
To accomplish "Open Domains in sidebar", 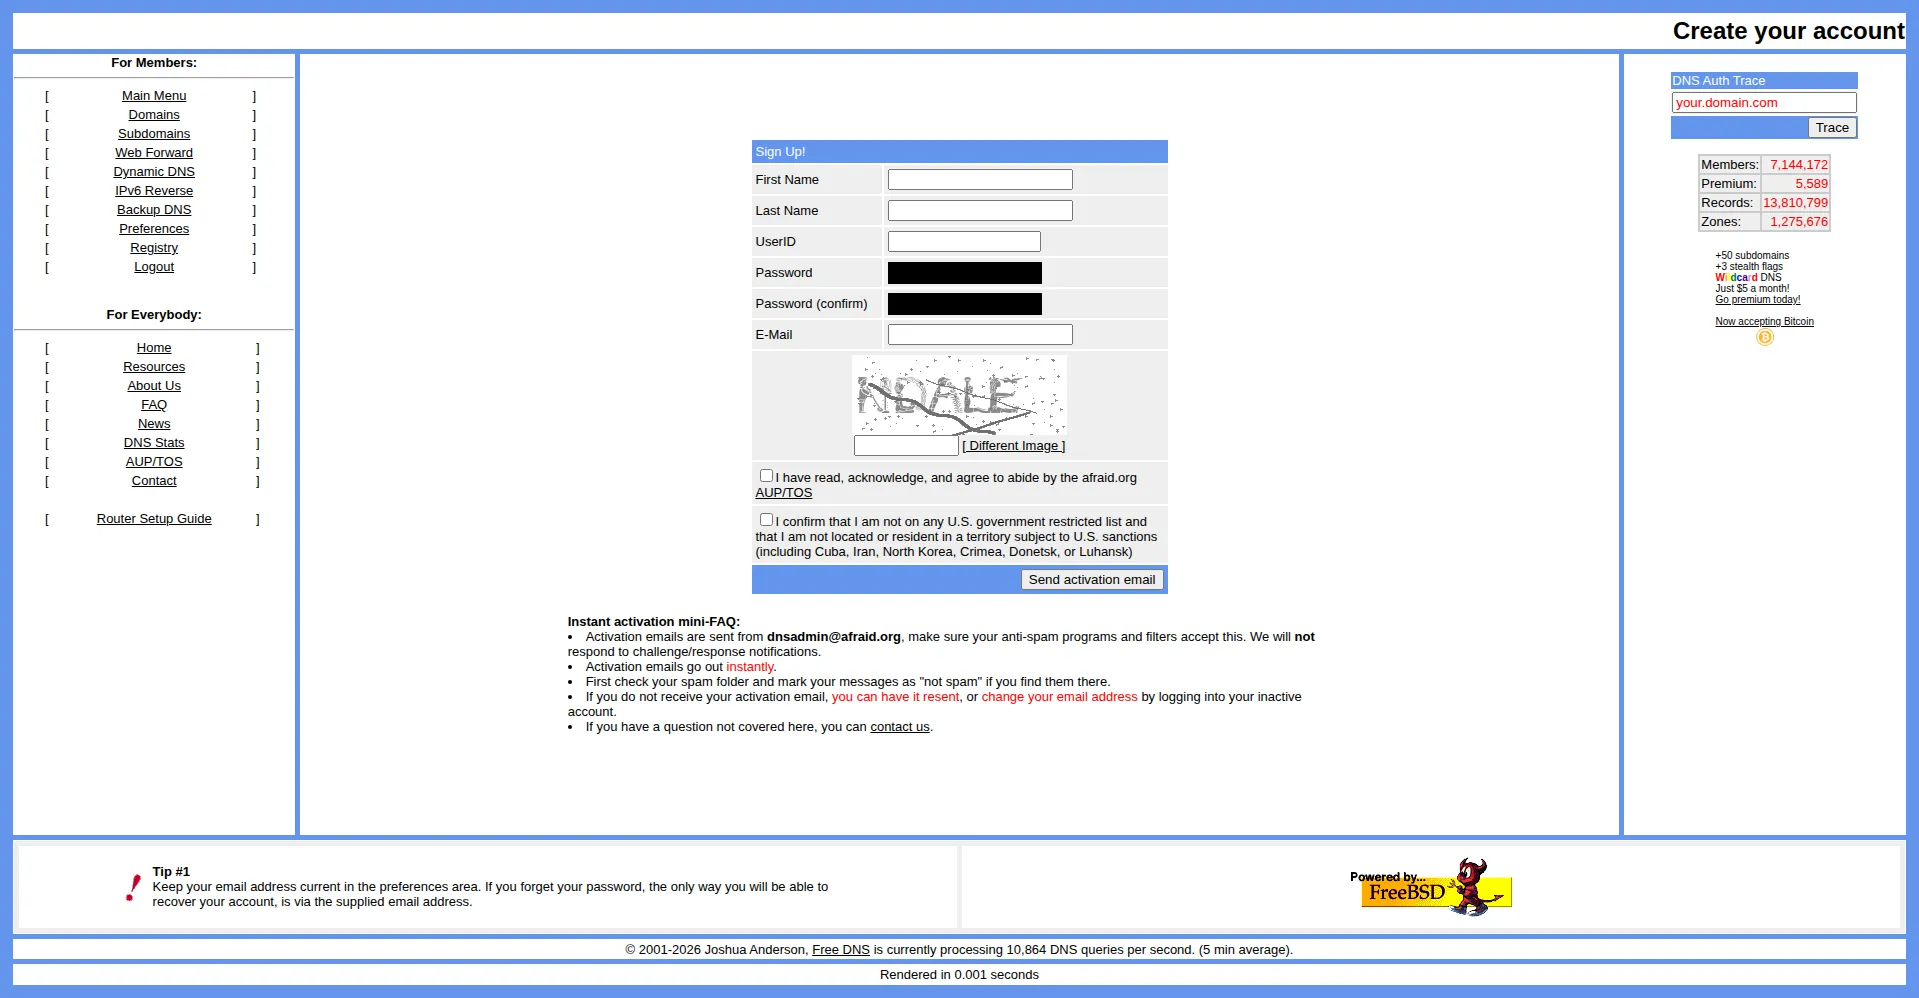I will [154, 115].
